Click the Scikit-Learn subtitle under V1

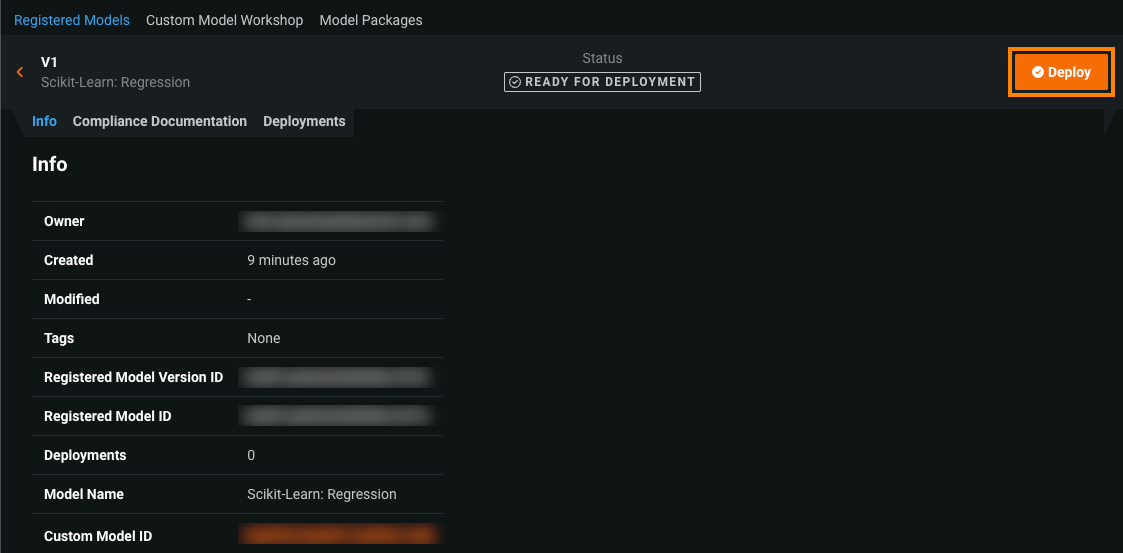click(x=115, y=82)
